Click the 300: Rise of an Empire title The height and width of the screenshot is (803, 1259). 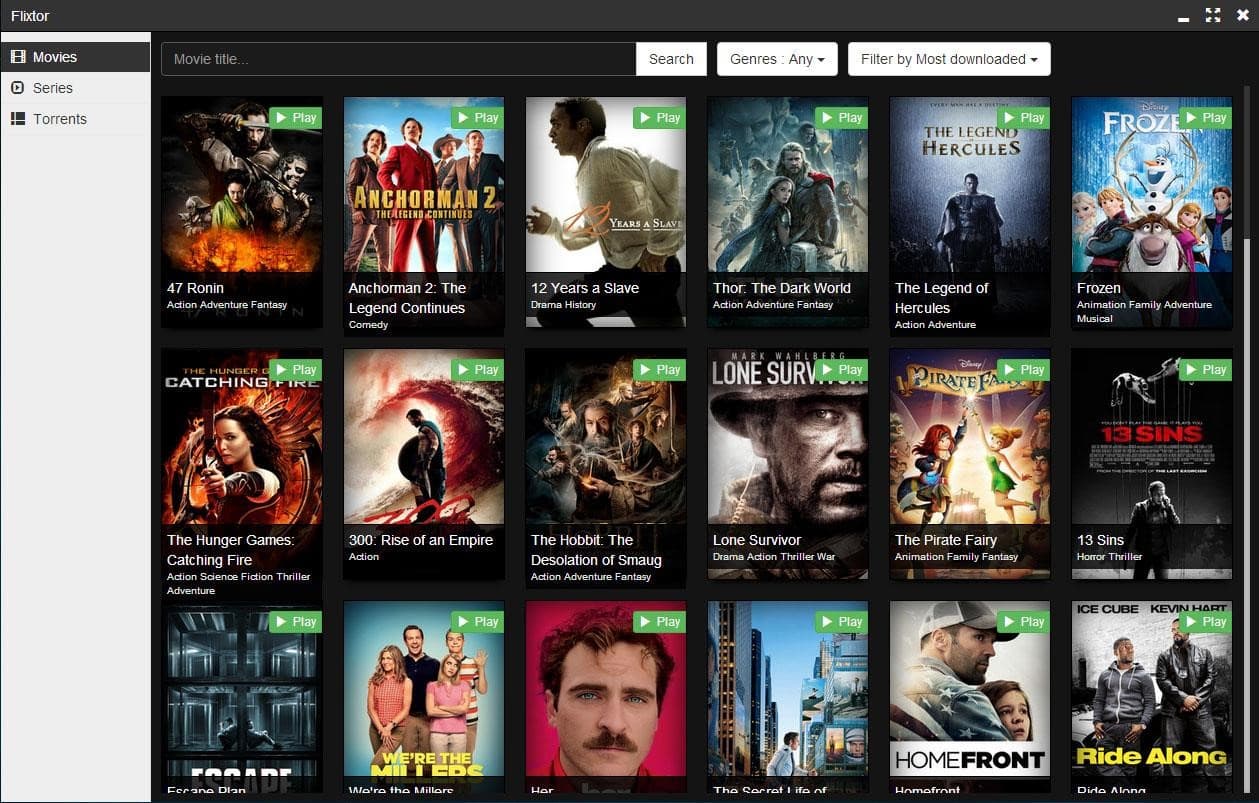click(421, 540)
